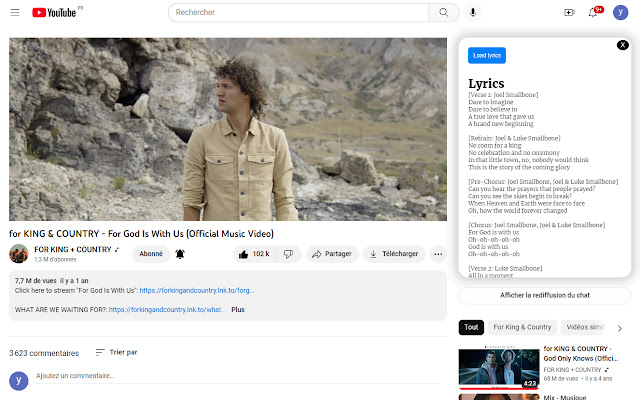Click the 1,3 M d'abonnés subscriber count
The width and height of the screenshot is (640, 400).
pos(55,259)
